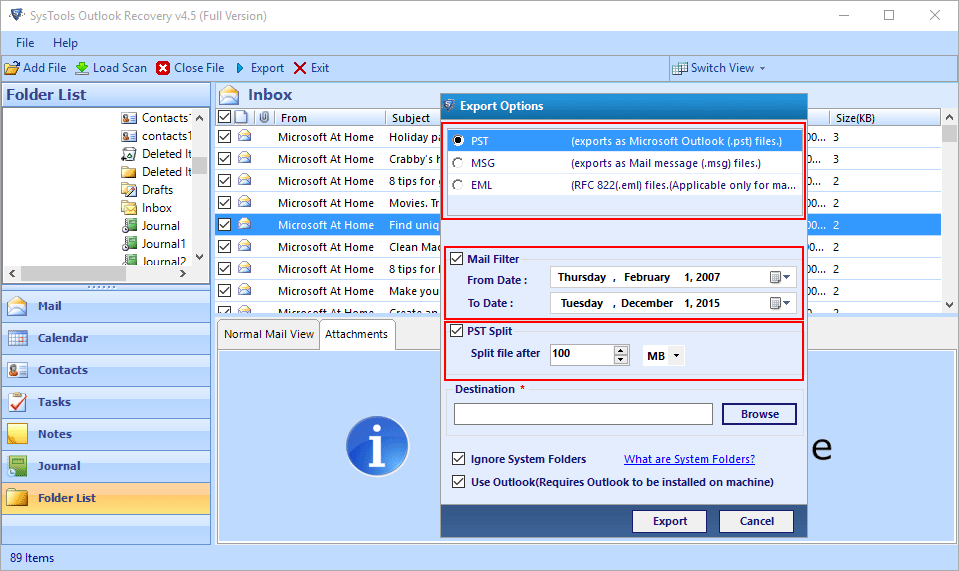Increase split file size with up arrow
Viewport: 959px width, 571px height.
coord(621,350)
